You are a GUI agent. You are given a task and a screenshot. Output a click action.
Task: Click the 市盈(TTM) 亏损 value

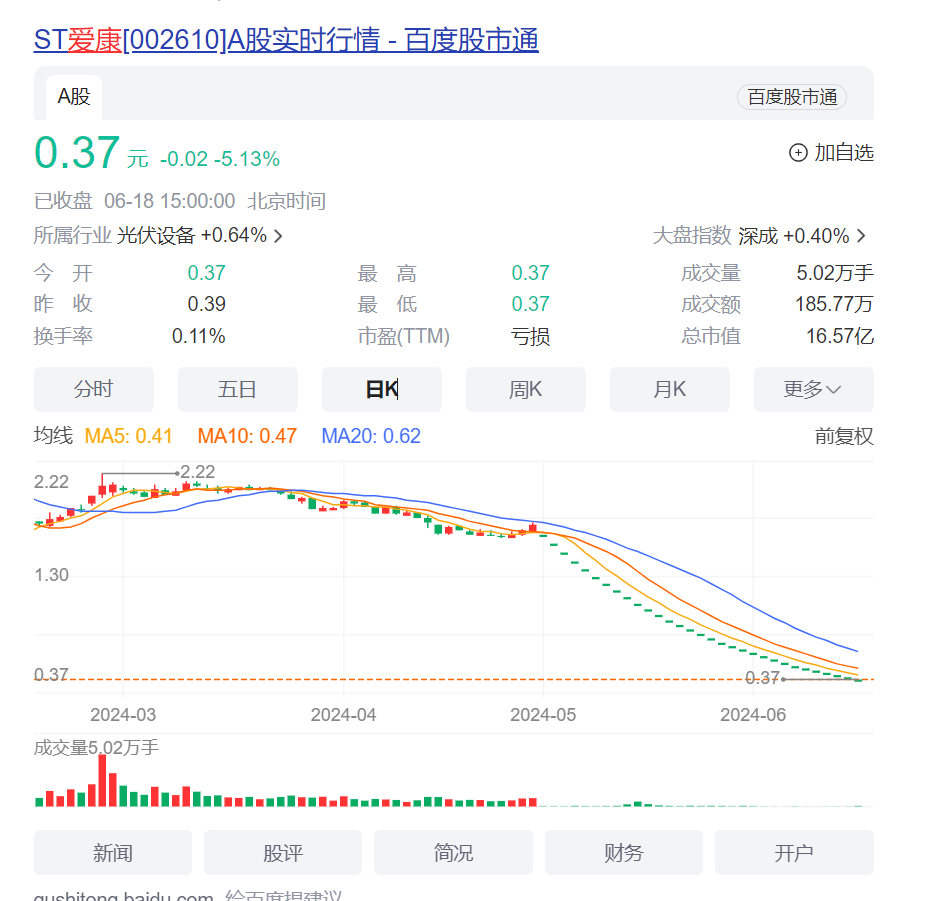530,337
